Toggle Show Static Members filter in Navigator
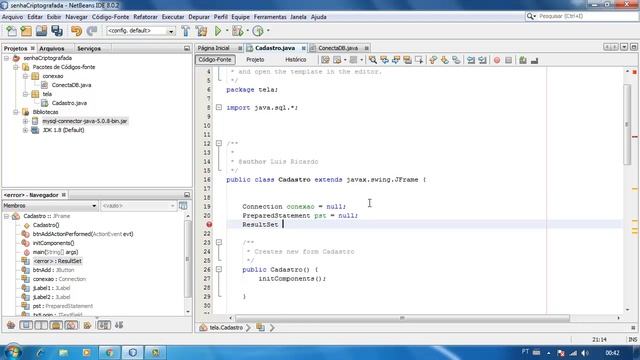The height and width of the screenshot is (360, 640). tap(41, 325)
